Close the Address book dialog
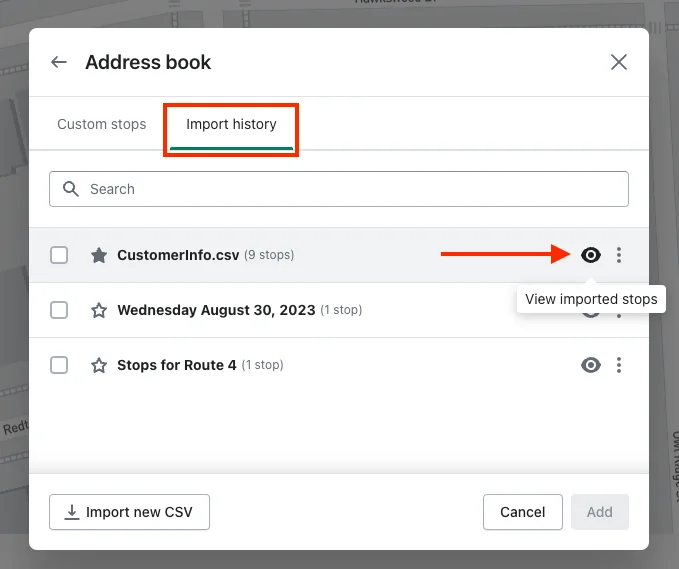679x569 pixels. click(x=619, y=62)
